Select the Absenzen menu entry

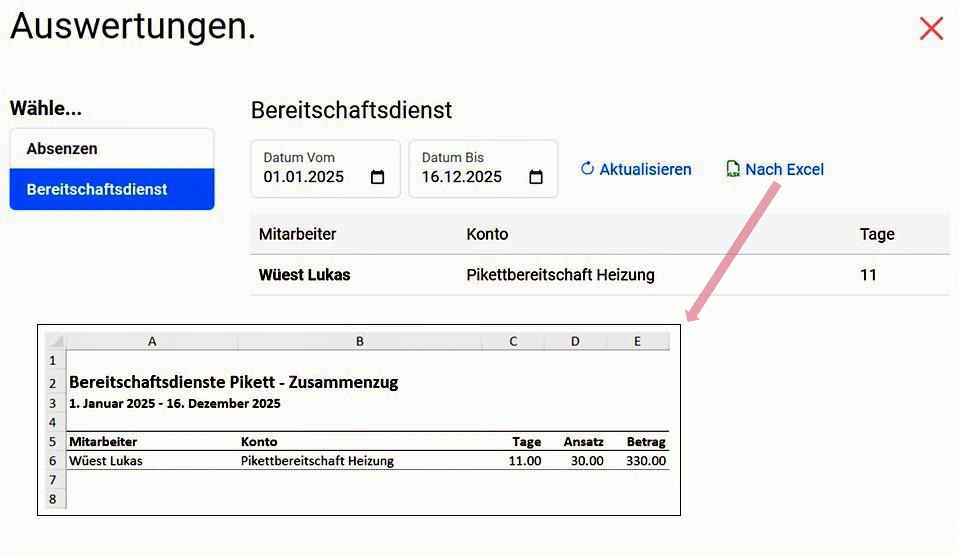pyautogui.click(x=112, y=148)
